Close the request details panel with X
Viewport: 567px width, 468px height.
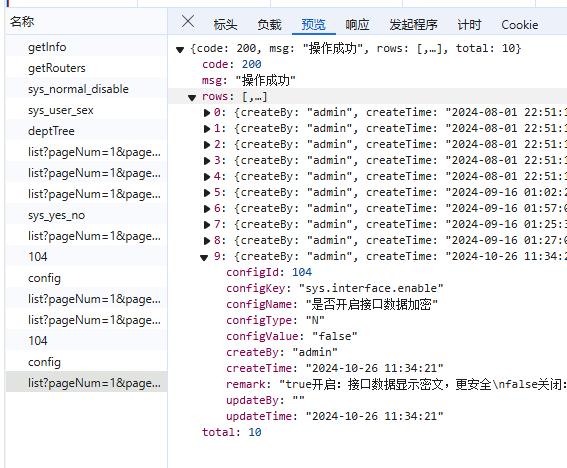[188, 22]
